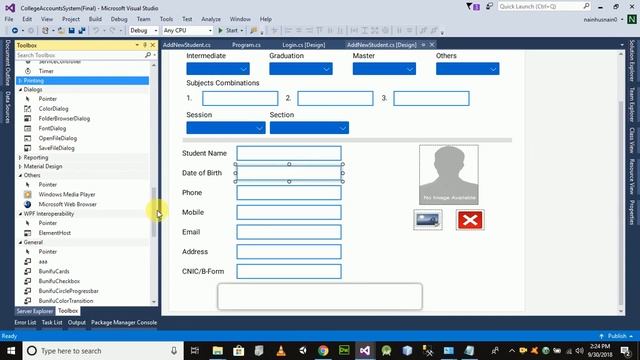Select SaveFileDialog in the Toolbox
Screen dimensions: 640x360
(x=56, y=148)
